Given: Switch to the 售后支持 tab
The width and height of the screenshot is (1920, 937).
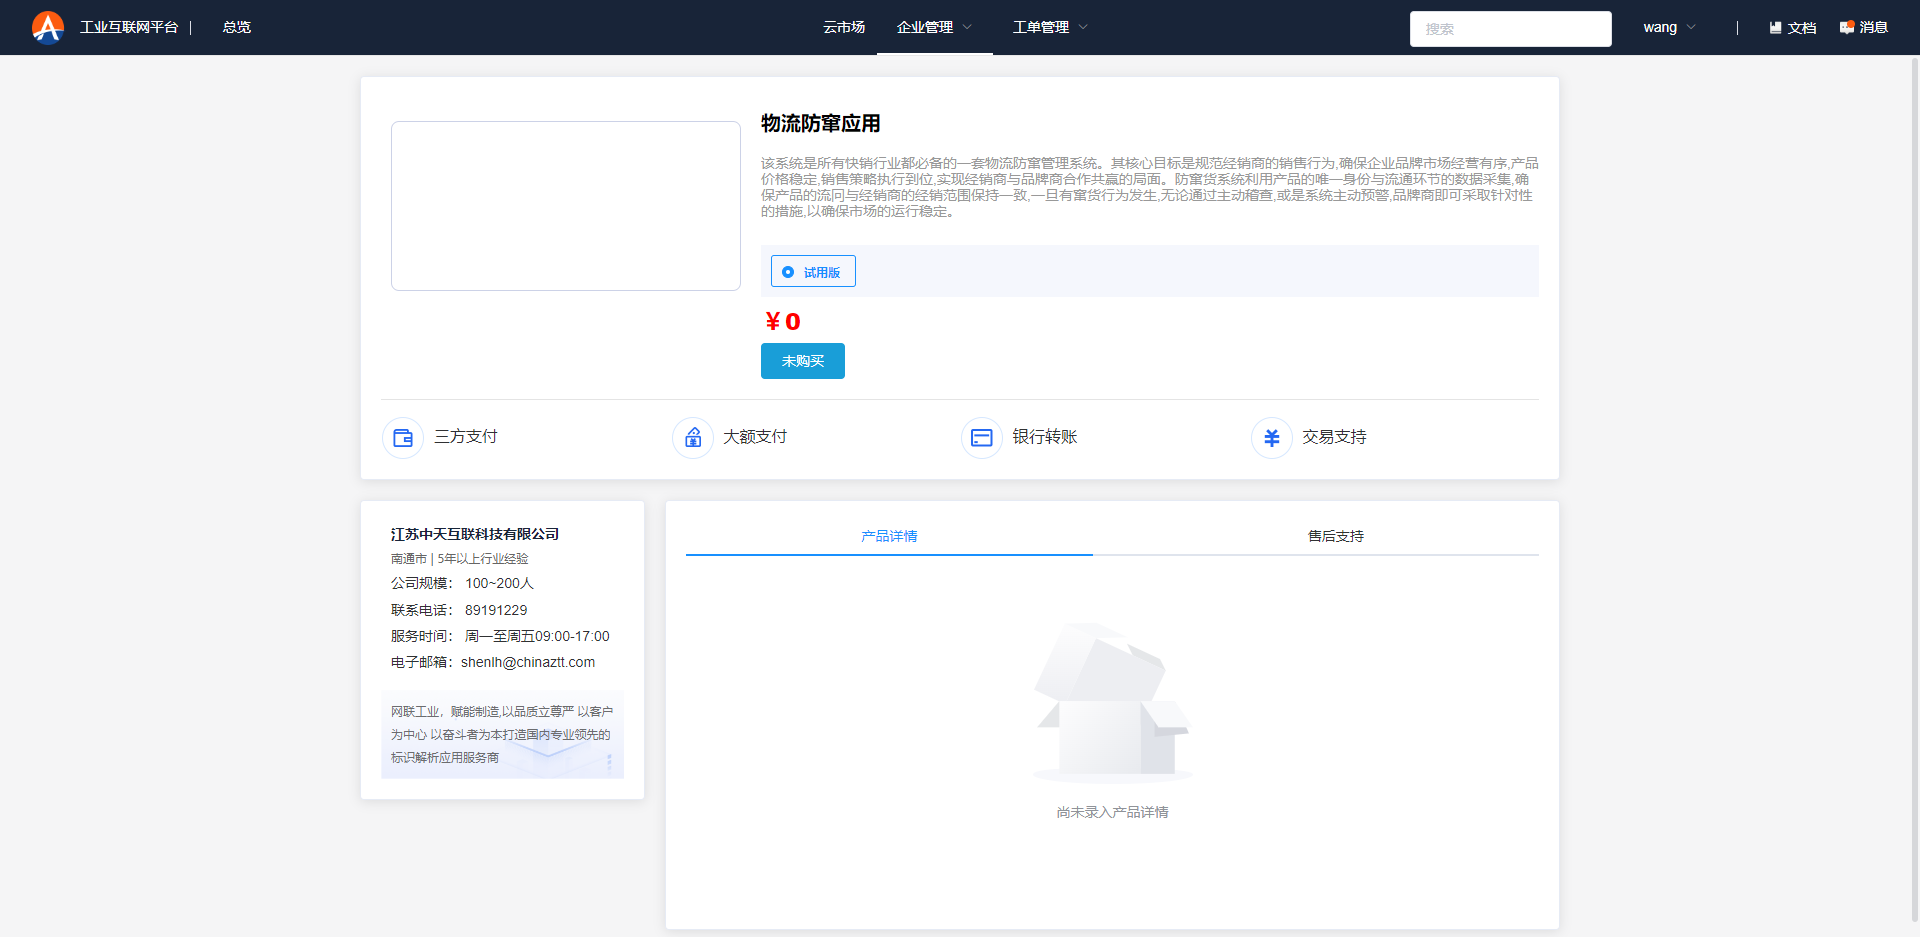Looking at the screenshot, I should click(x=1335, y=536).
